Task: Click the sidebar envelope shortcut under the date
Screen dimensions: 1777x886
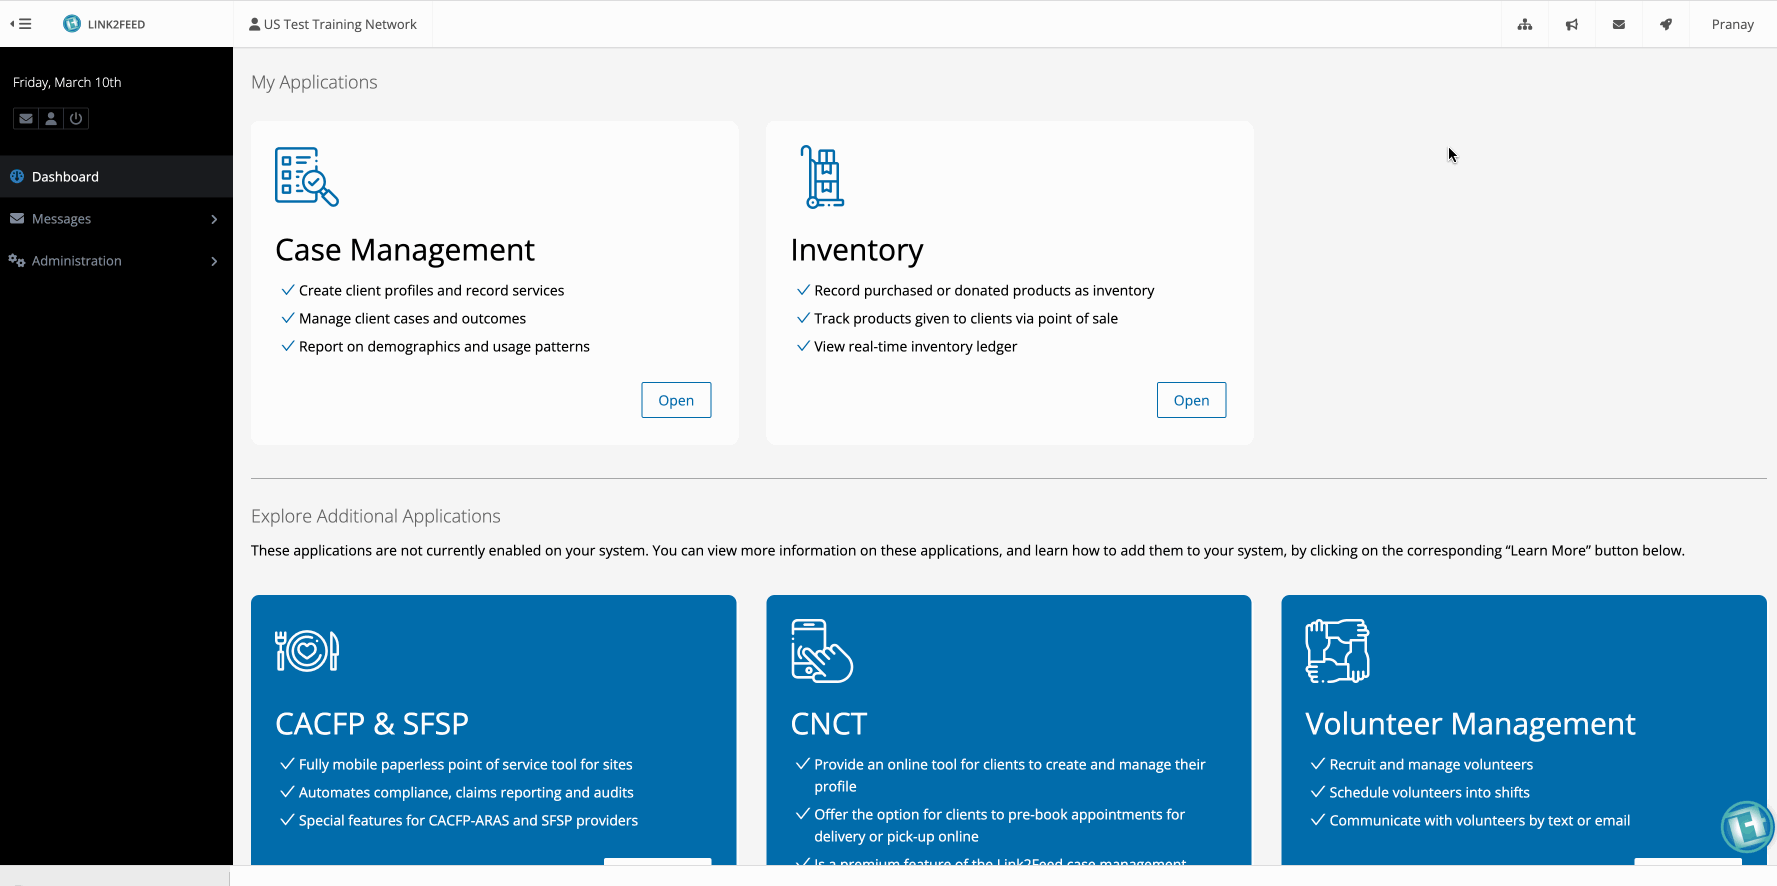Action: coord(26,118)
